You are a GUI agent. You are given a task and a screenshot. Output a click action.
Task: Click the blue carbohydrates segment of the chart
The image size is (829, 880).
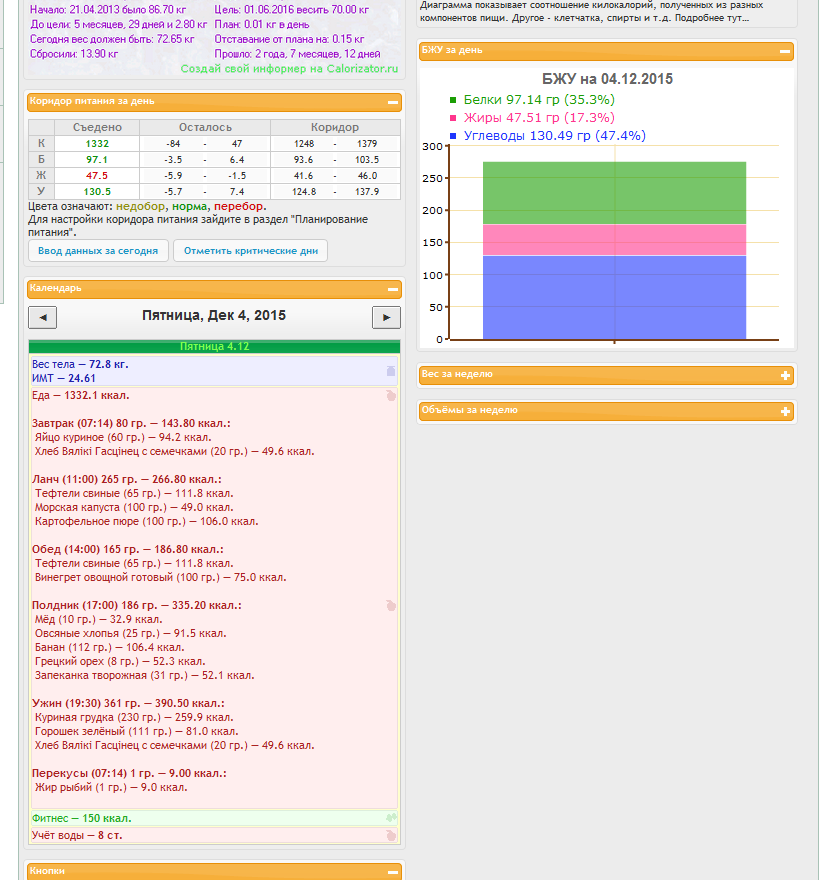coord(614,297)
